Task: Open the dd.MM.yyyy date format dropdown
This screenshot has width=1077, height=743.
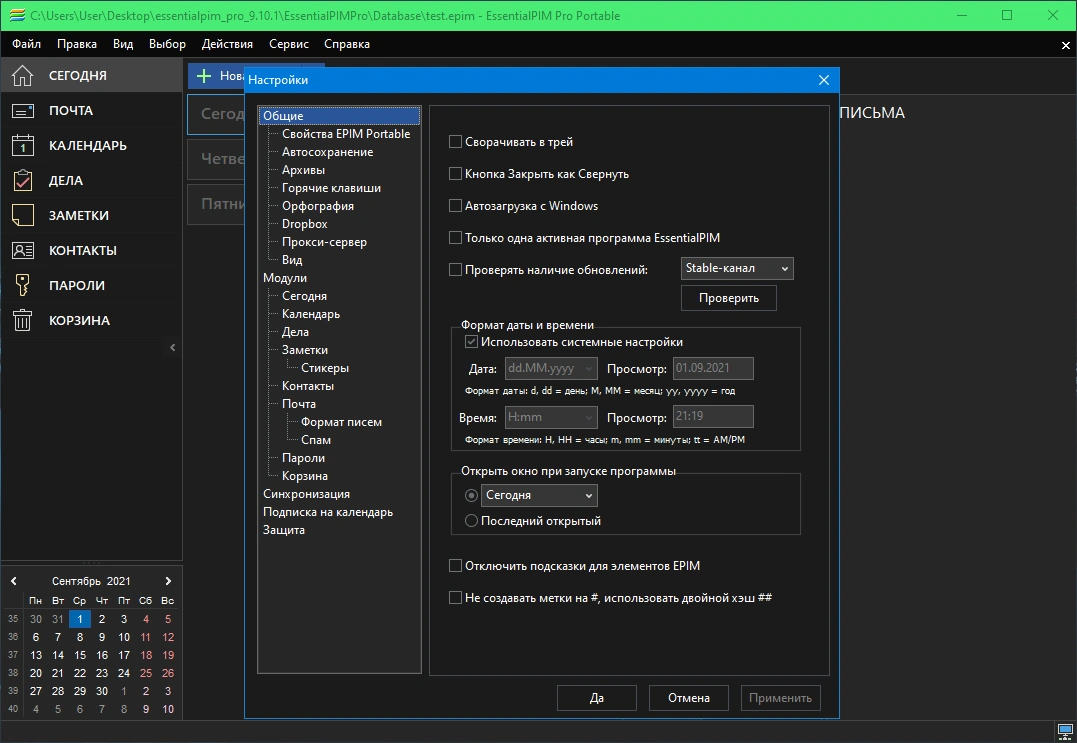Action: click(551, 368)
